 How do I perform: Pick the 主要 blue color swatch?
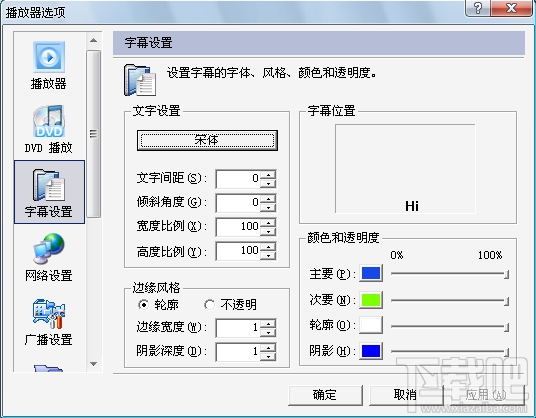coord(371,273)
